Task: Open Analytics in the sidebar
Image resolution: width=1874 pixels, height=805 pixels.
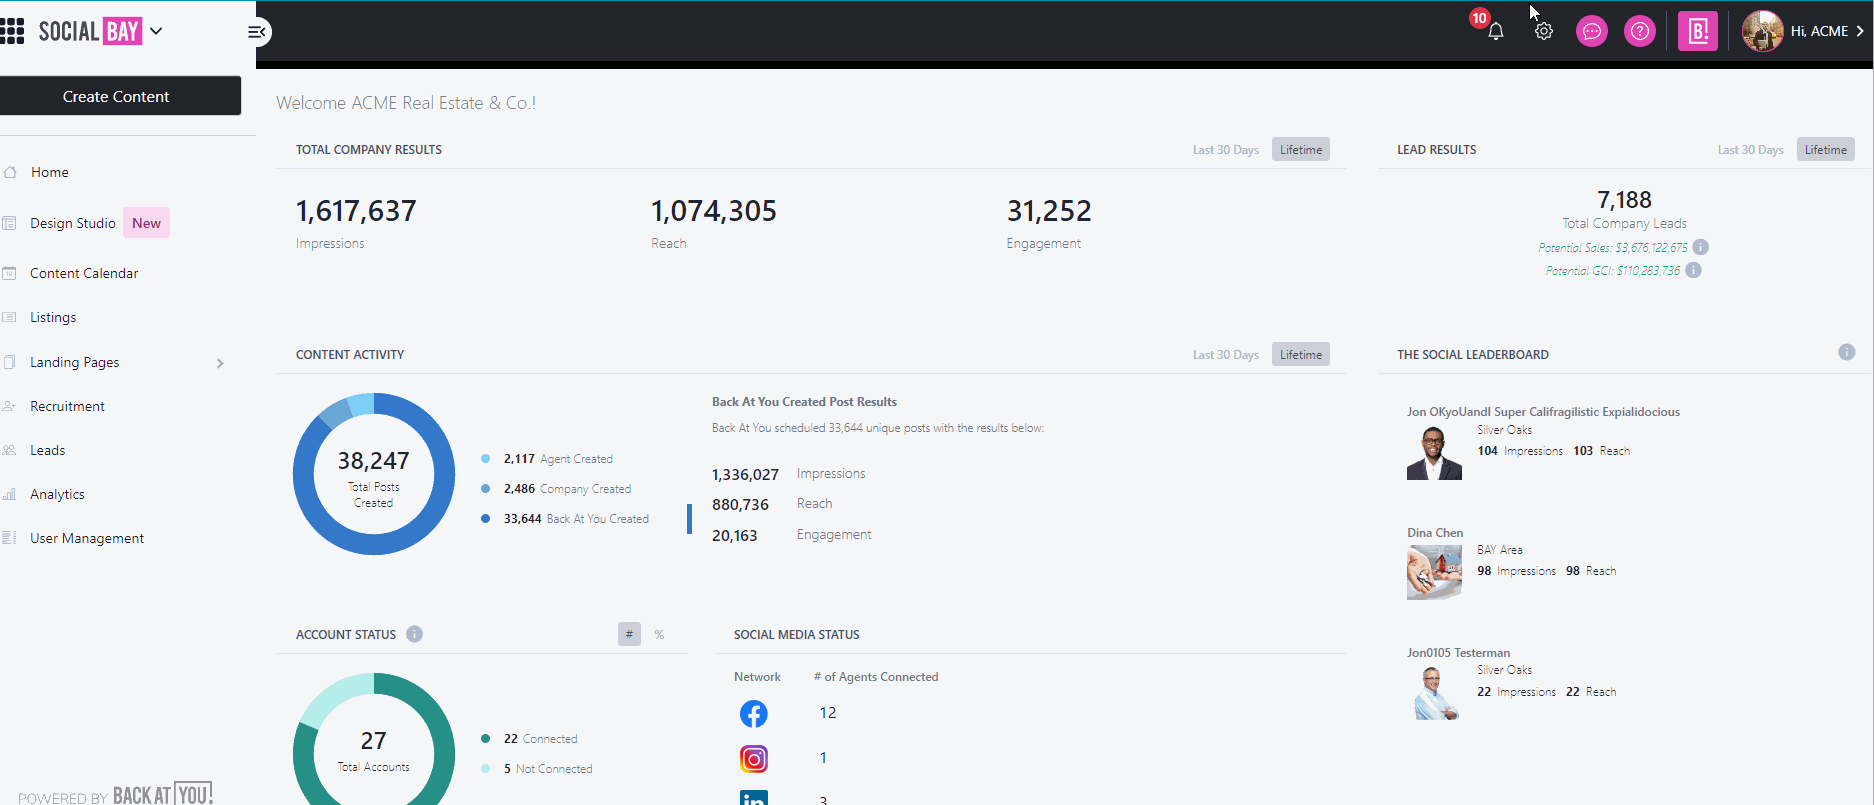Action: coord(57,494)
